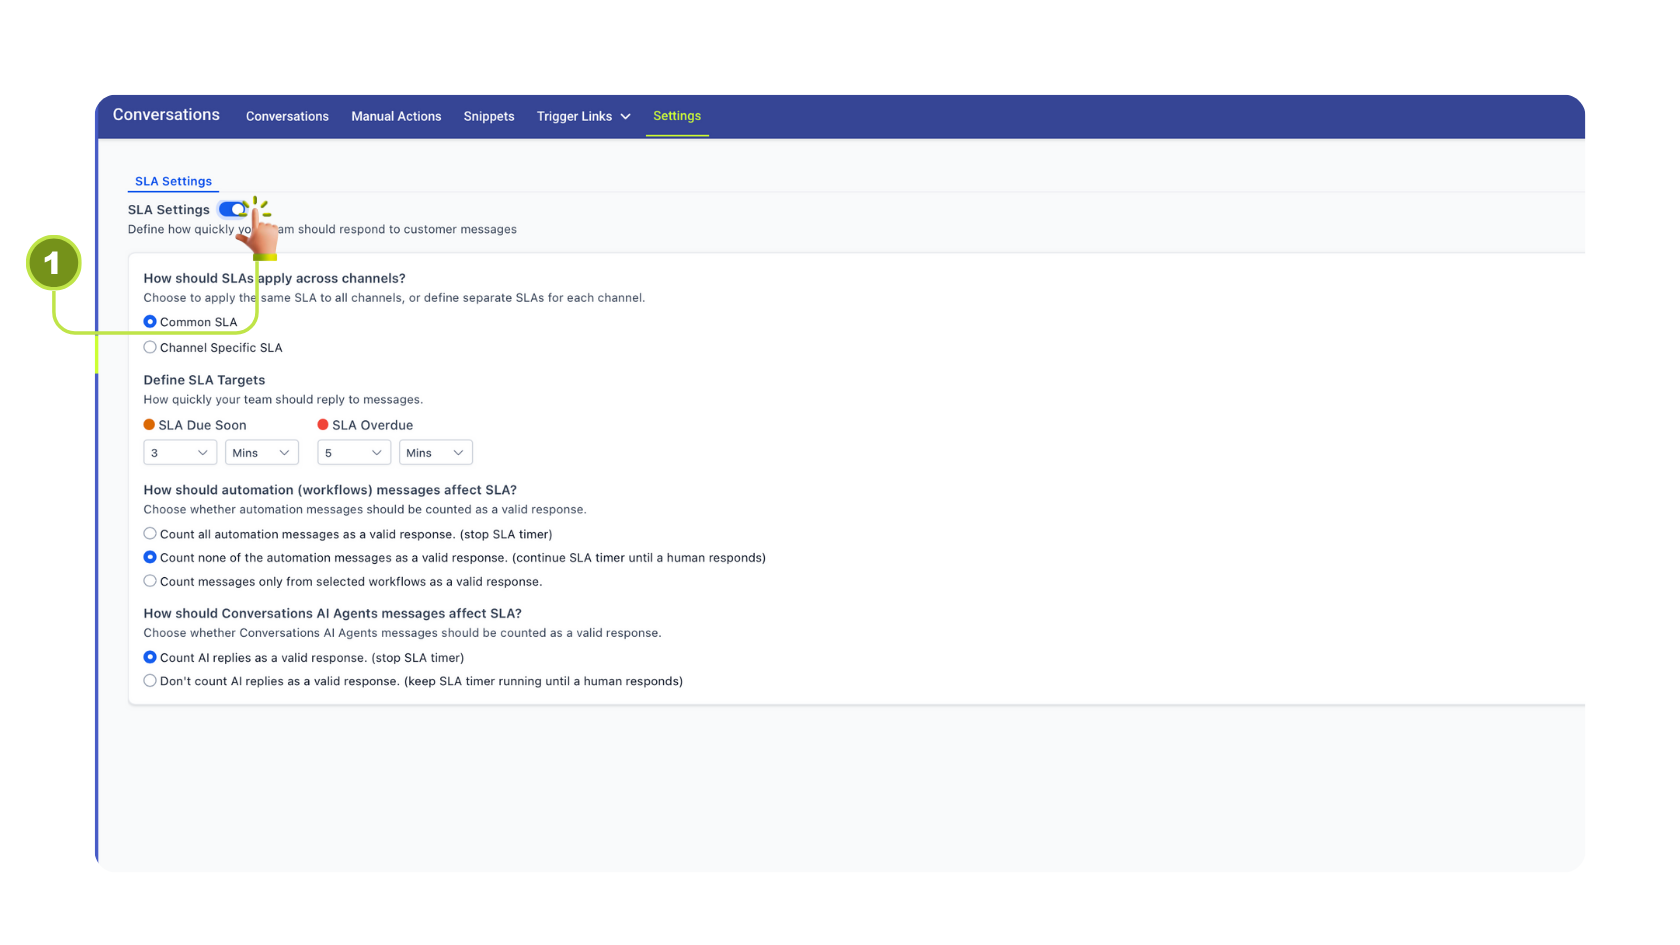The width and height of the screenshot is (1680, 945).
Task: Select Count AI replies as valid response
Action: pyautogui.click(x=150, y=658)
